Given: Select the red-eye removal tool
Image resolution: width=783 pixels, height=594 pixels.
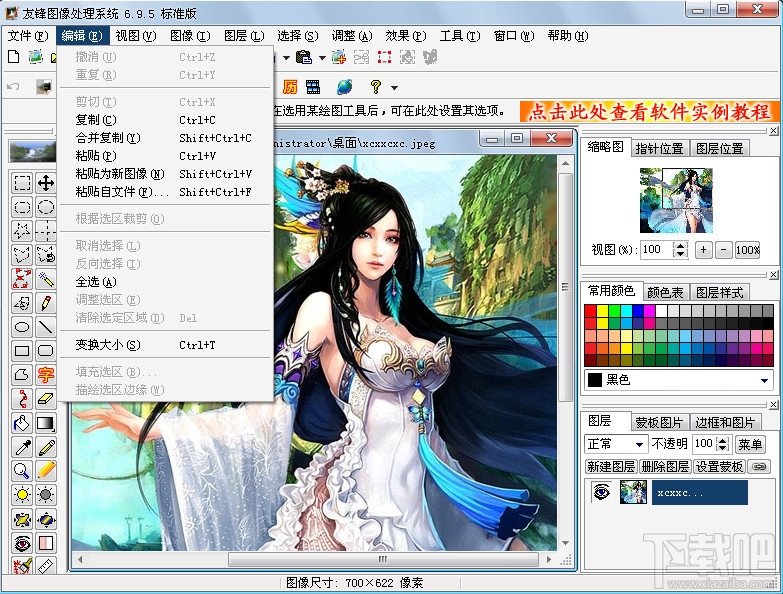Looking at the screenshot, I should coord(22,543).
